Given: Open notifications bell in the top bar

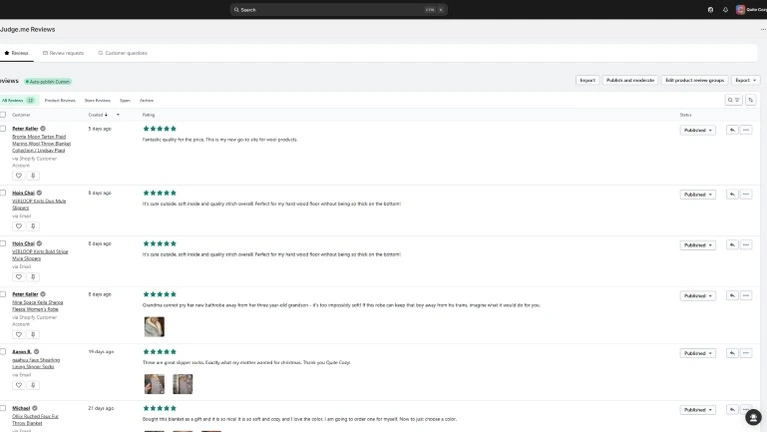Looking at the screenshot, I should click(x=725, y=9).
